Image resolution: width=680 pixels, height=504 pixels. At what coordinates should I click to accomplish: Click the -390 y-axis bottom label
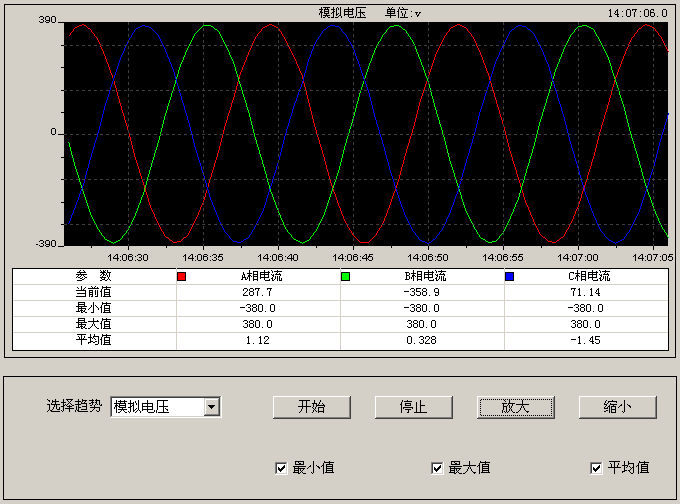click(46, 244)
